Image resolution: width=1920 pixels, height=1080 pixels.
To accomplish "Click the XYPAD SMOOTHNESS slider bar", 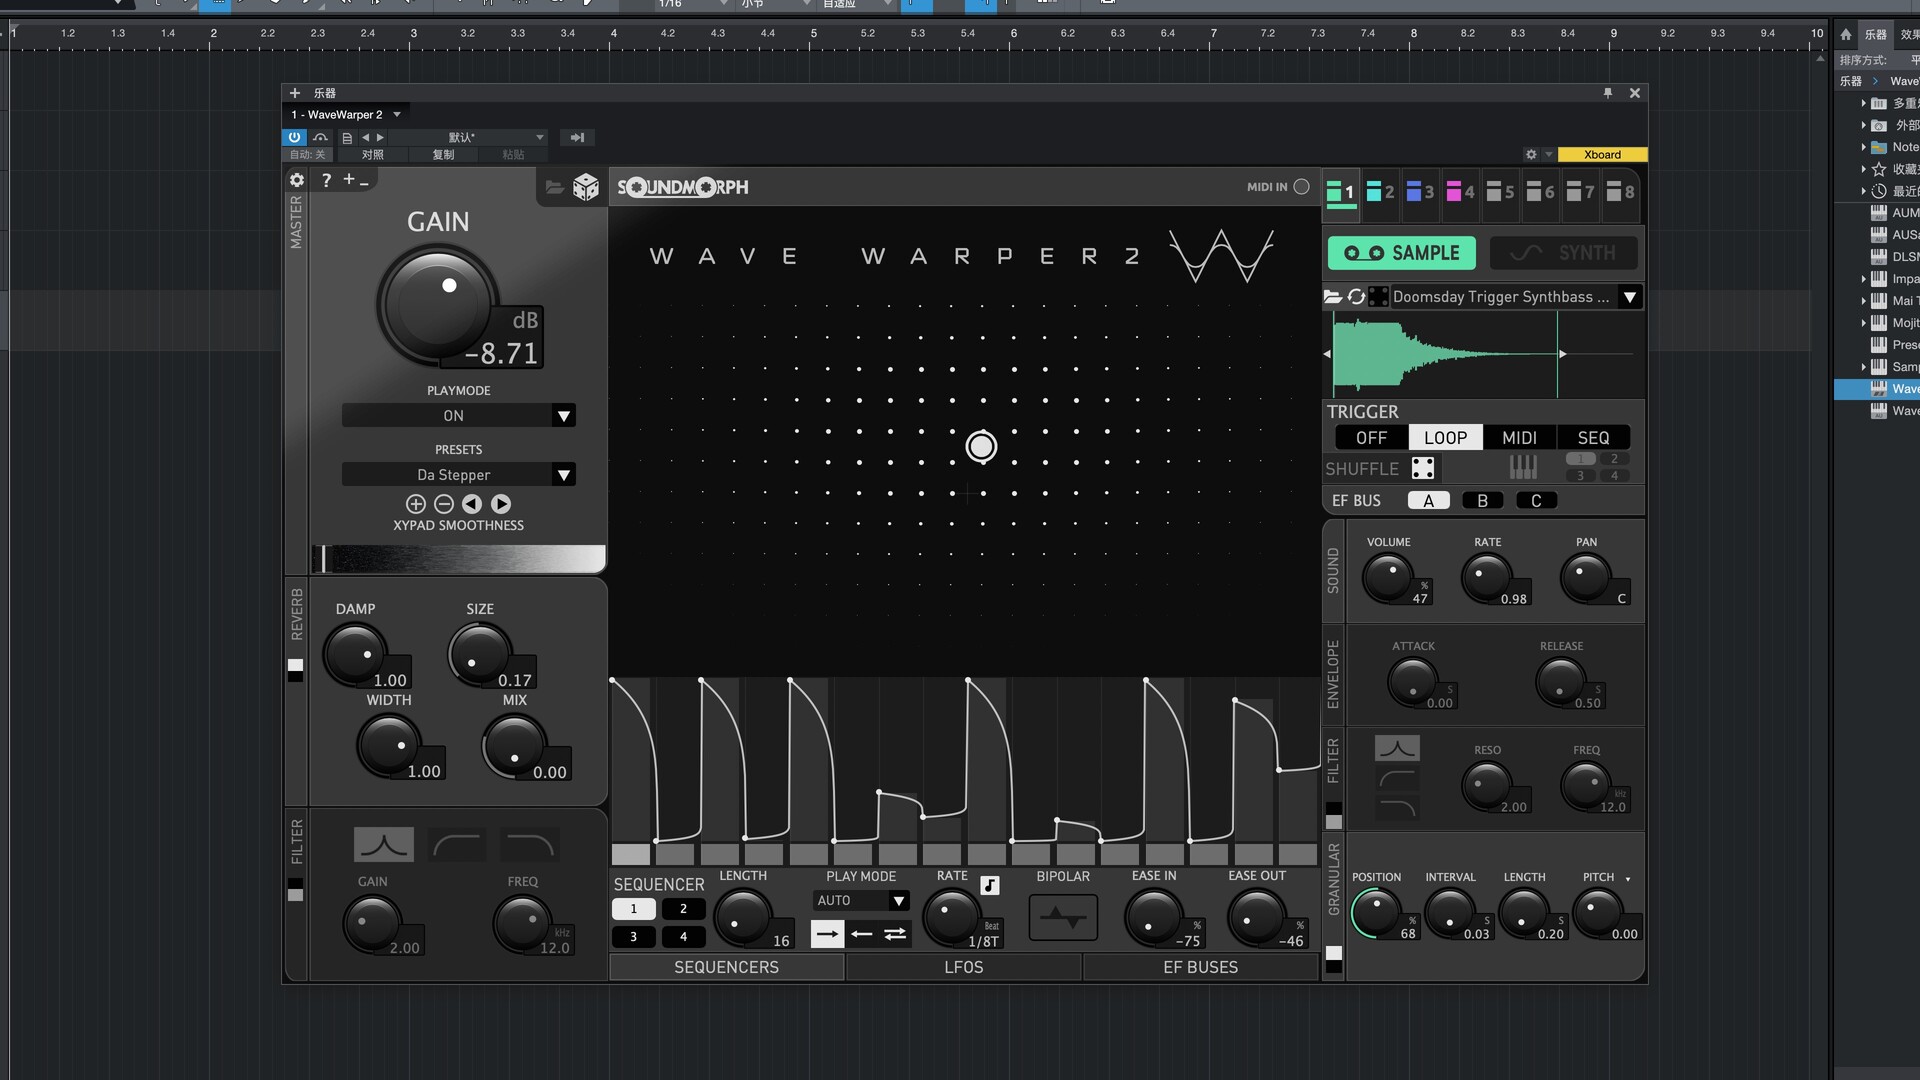I will pyautogui.click(x=459, y=558).
